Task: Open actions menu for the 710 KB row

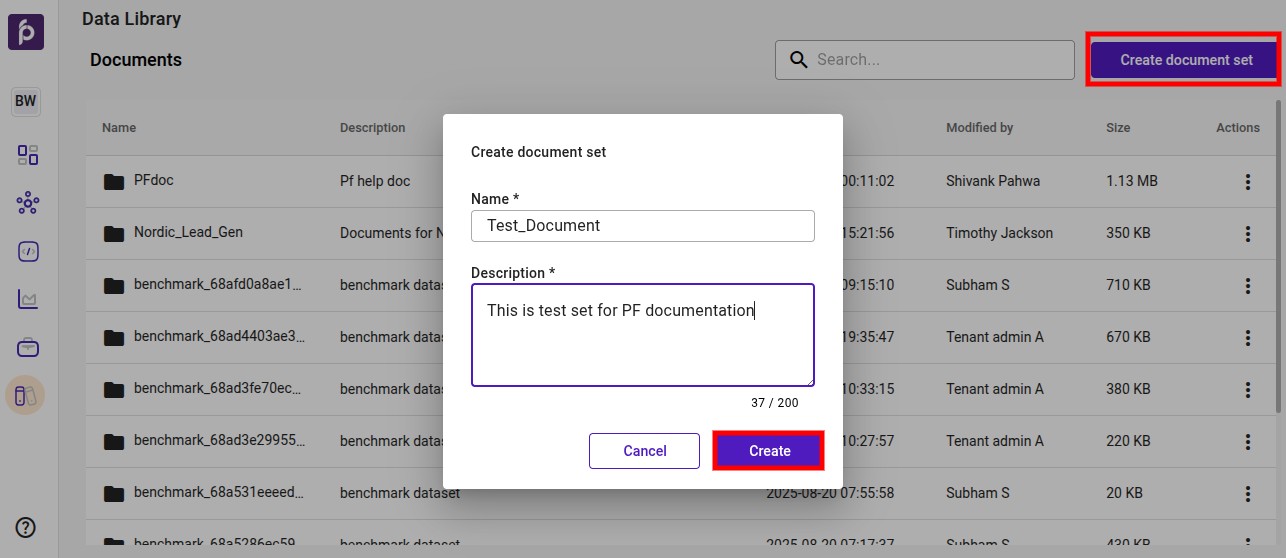Action: (1247, 286)
